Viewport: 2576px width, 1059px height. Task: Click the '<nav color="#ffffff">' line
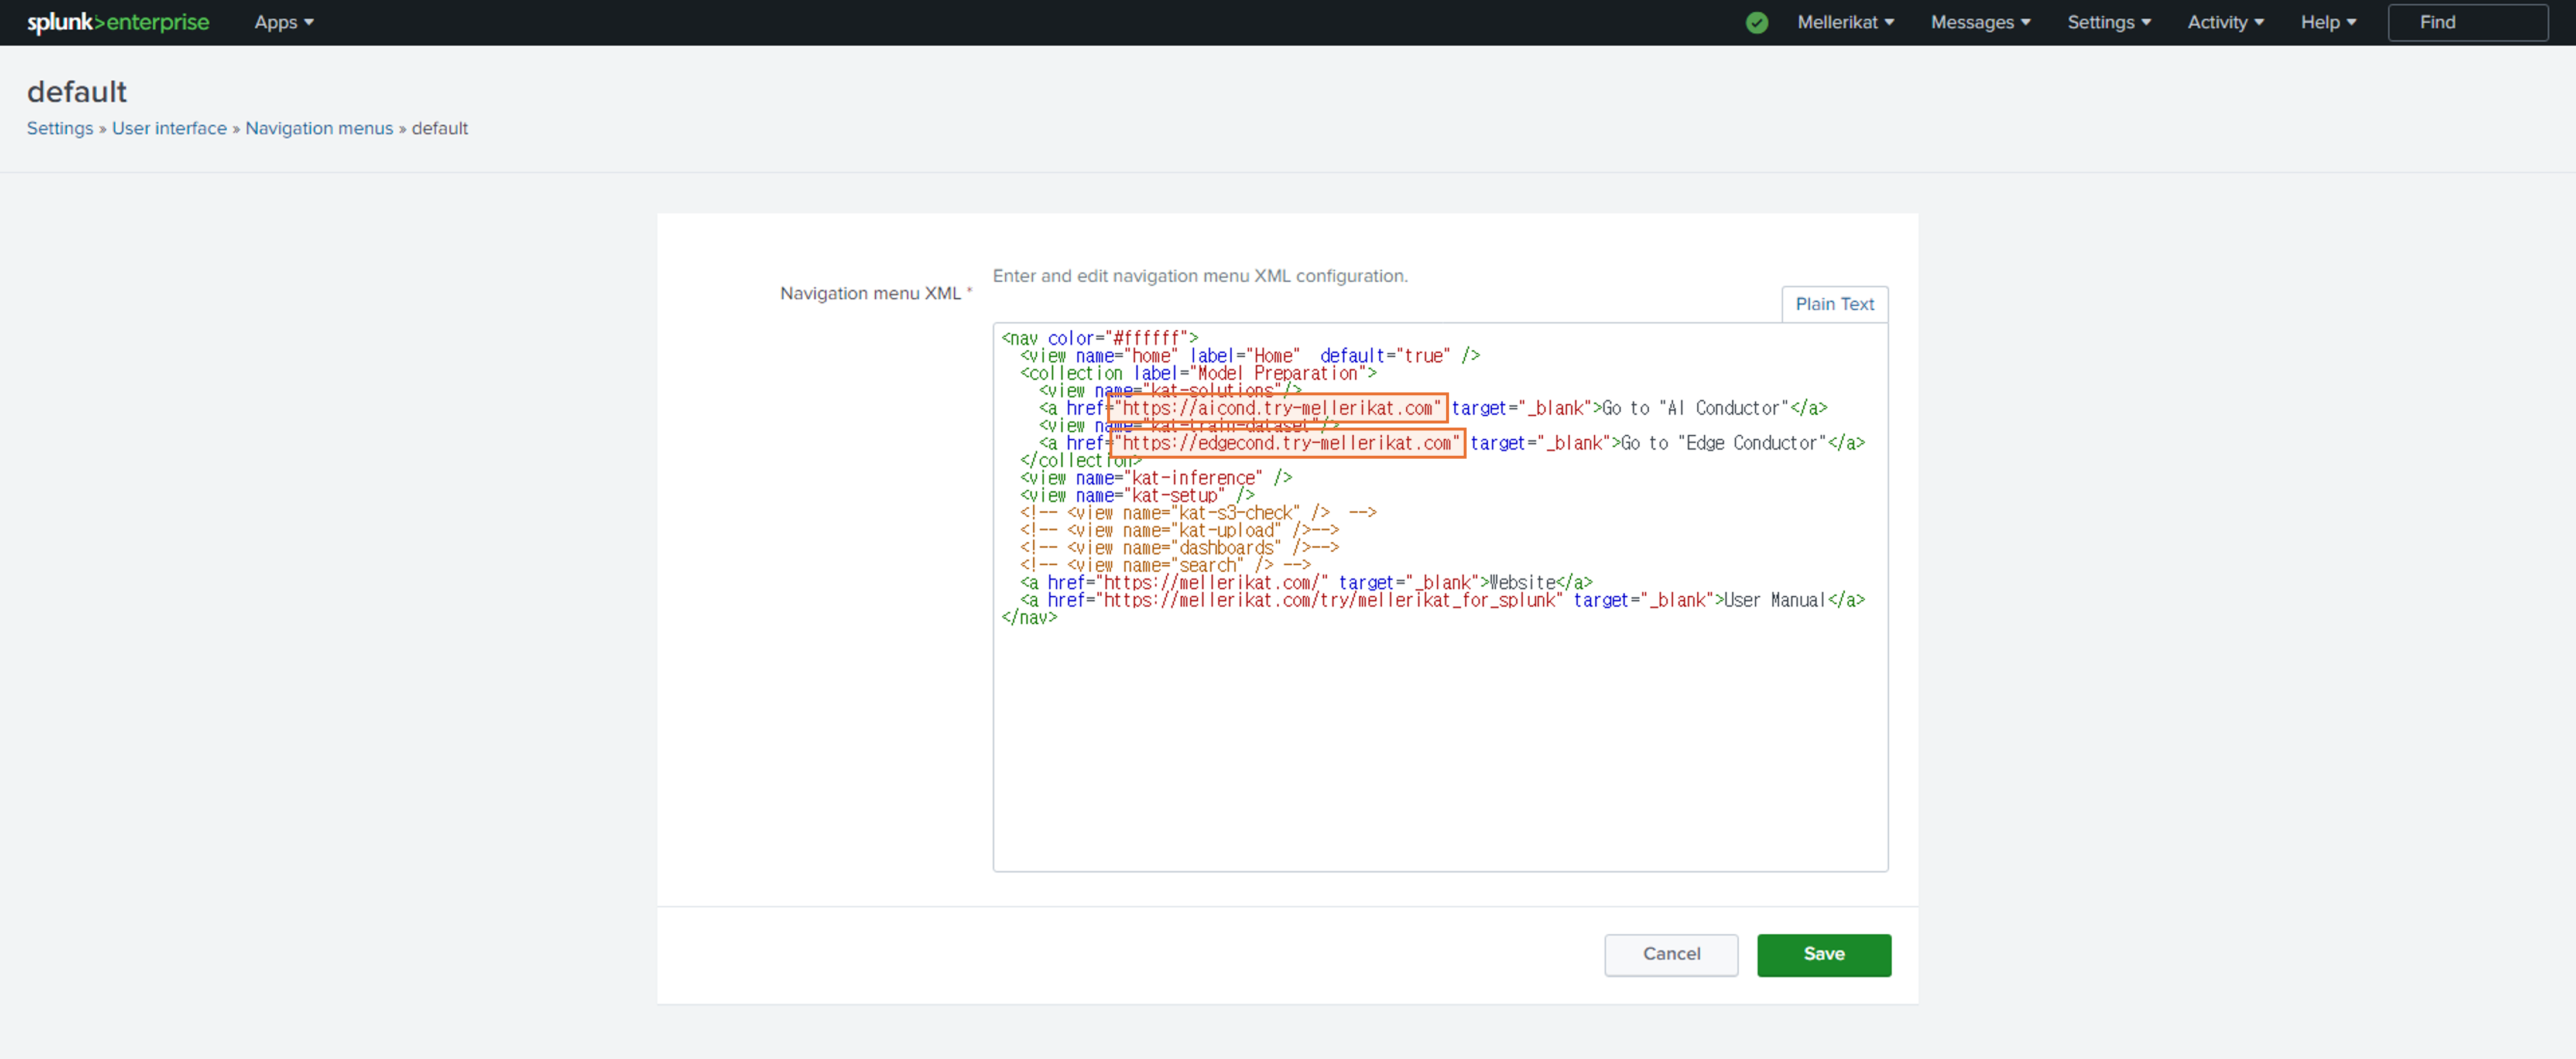pos(1099,338)
